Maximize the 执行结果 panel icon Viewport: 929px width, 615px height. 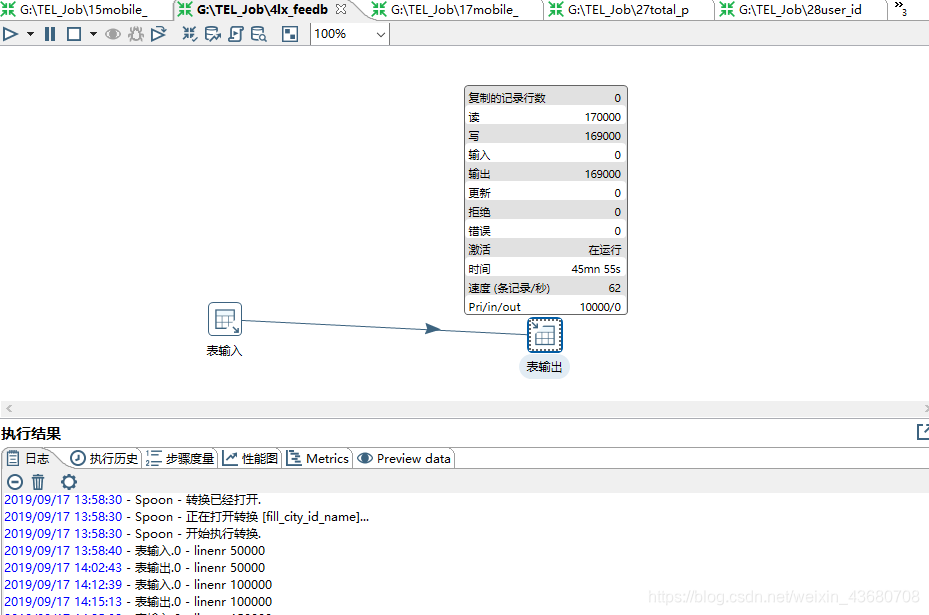coord(922,432)
